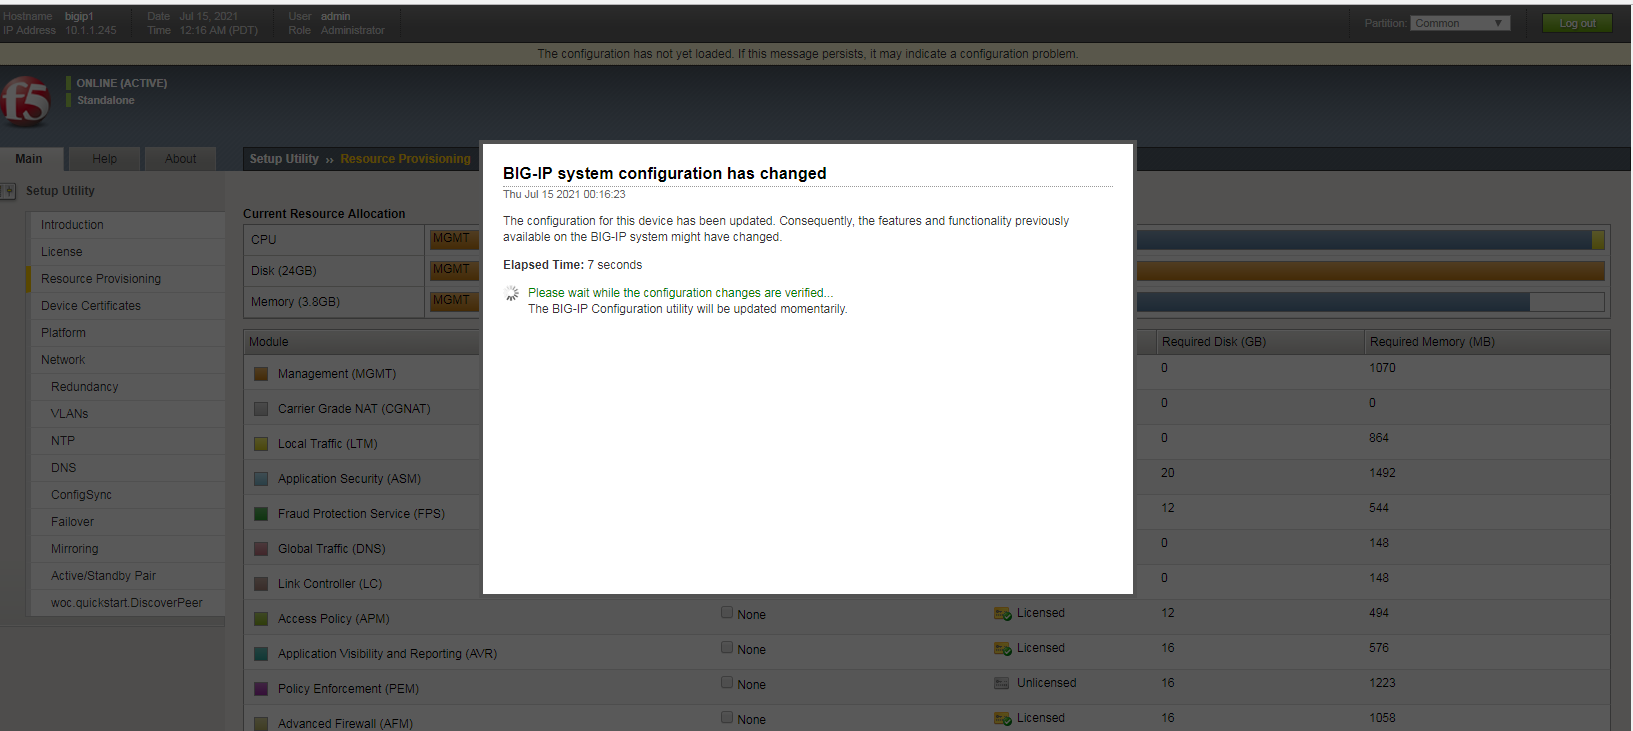This screenshot has height=731, width=1633.
Task: Click the Access Policy (APM) module icon
Action: click(x=261, y=619)
